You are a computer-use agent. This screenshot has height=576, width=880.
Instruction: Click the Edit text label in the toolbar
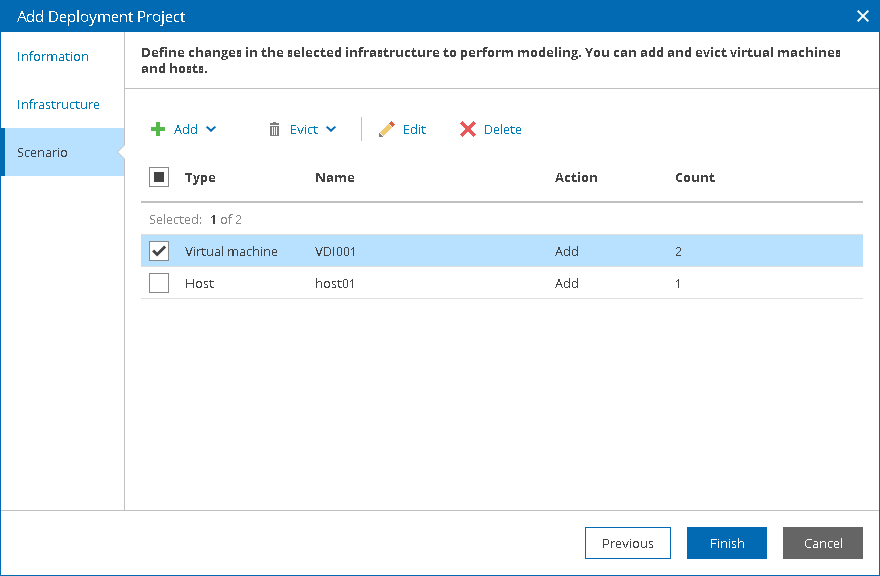click(414, 129)
